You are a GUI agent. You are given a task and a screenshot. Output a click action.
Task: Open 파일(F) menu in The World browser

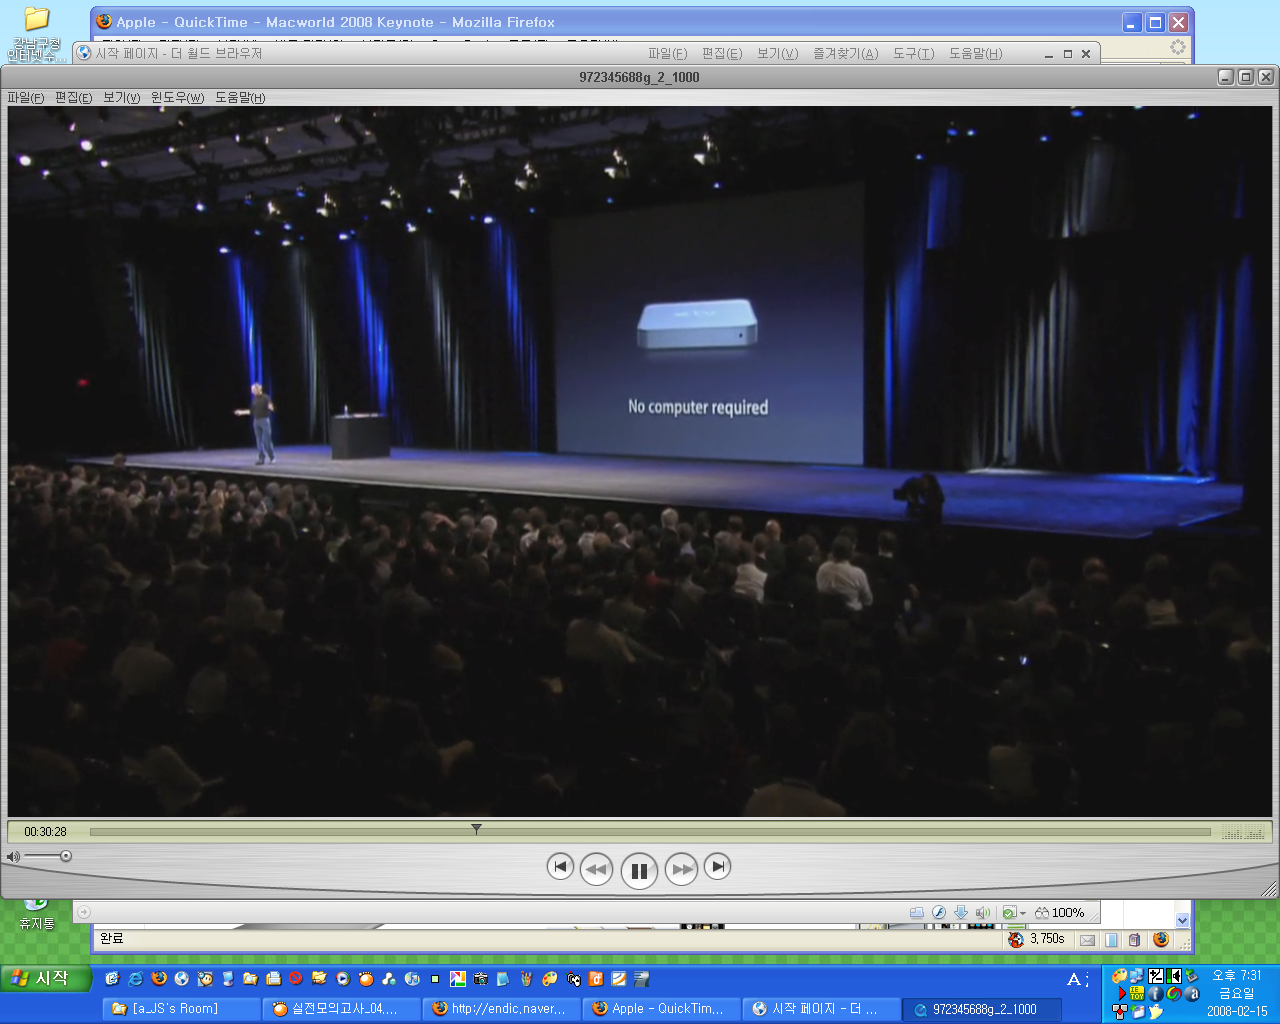[667, 53]
